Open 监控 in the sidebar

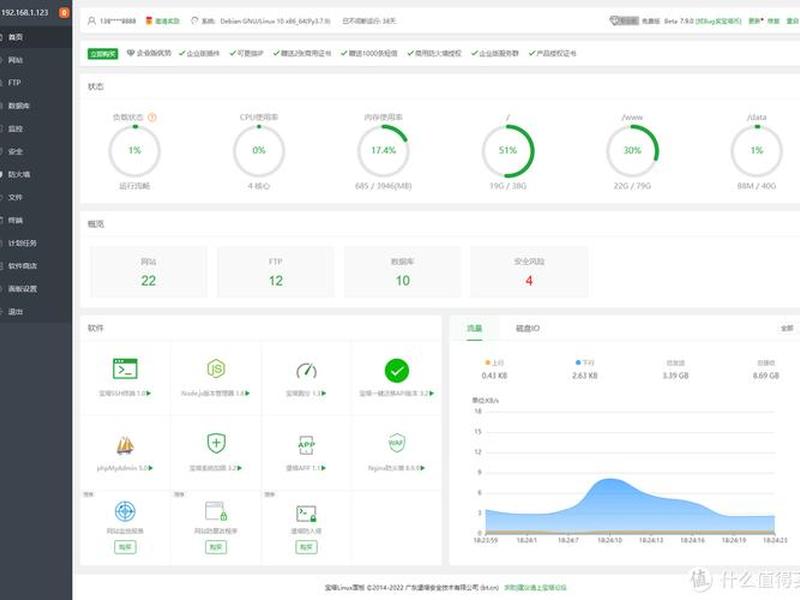(x=36, y=129)
